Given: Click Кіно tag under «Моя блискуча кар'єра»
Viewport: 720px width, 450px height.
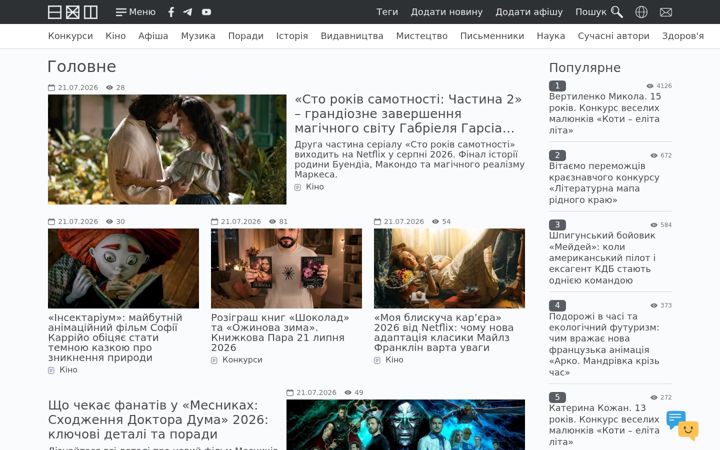Looking at the screenshot, I should (x=394, y=360).
